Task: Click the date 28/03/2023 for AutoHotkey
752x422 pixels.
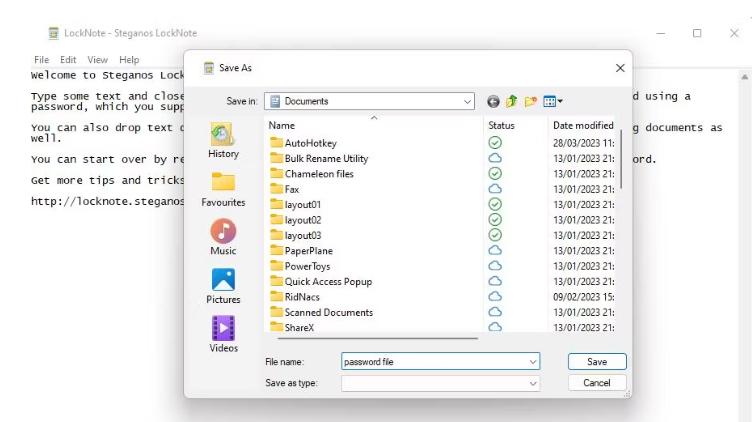Action: (x=583, y=143)
